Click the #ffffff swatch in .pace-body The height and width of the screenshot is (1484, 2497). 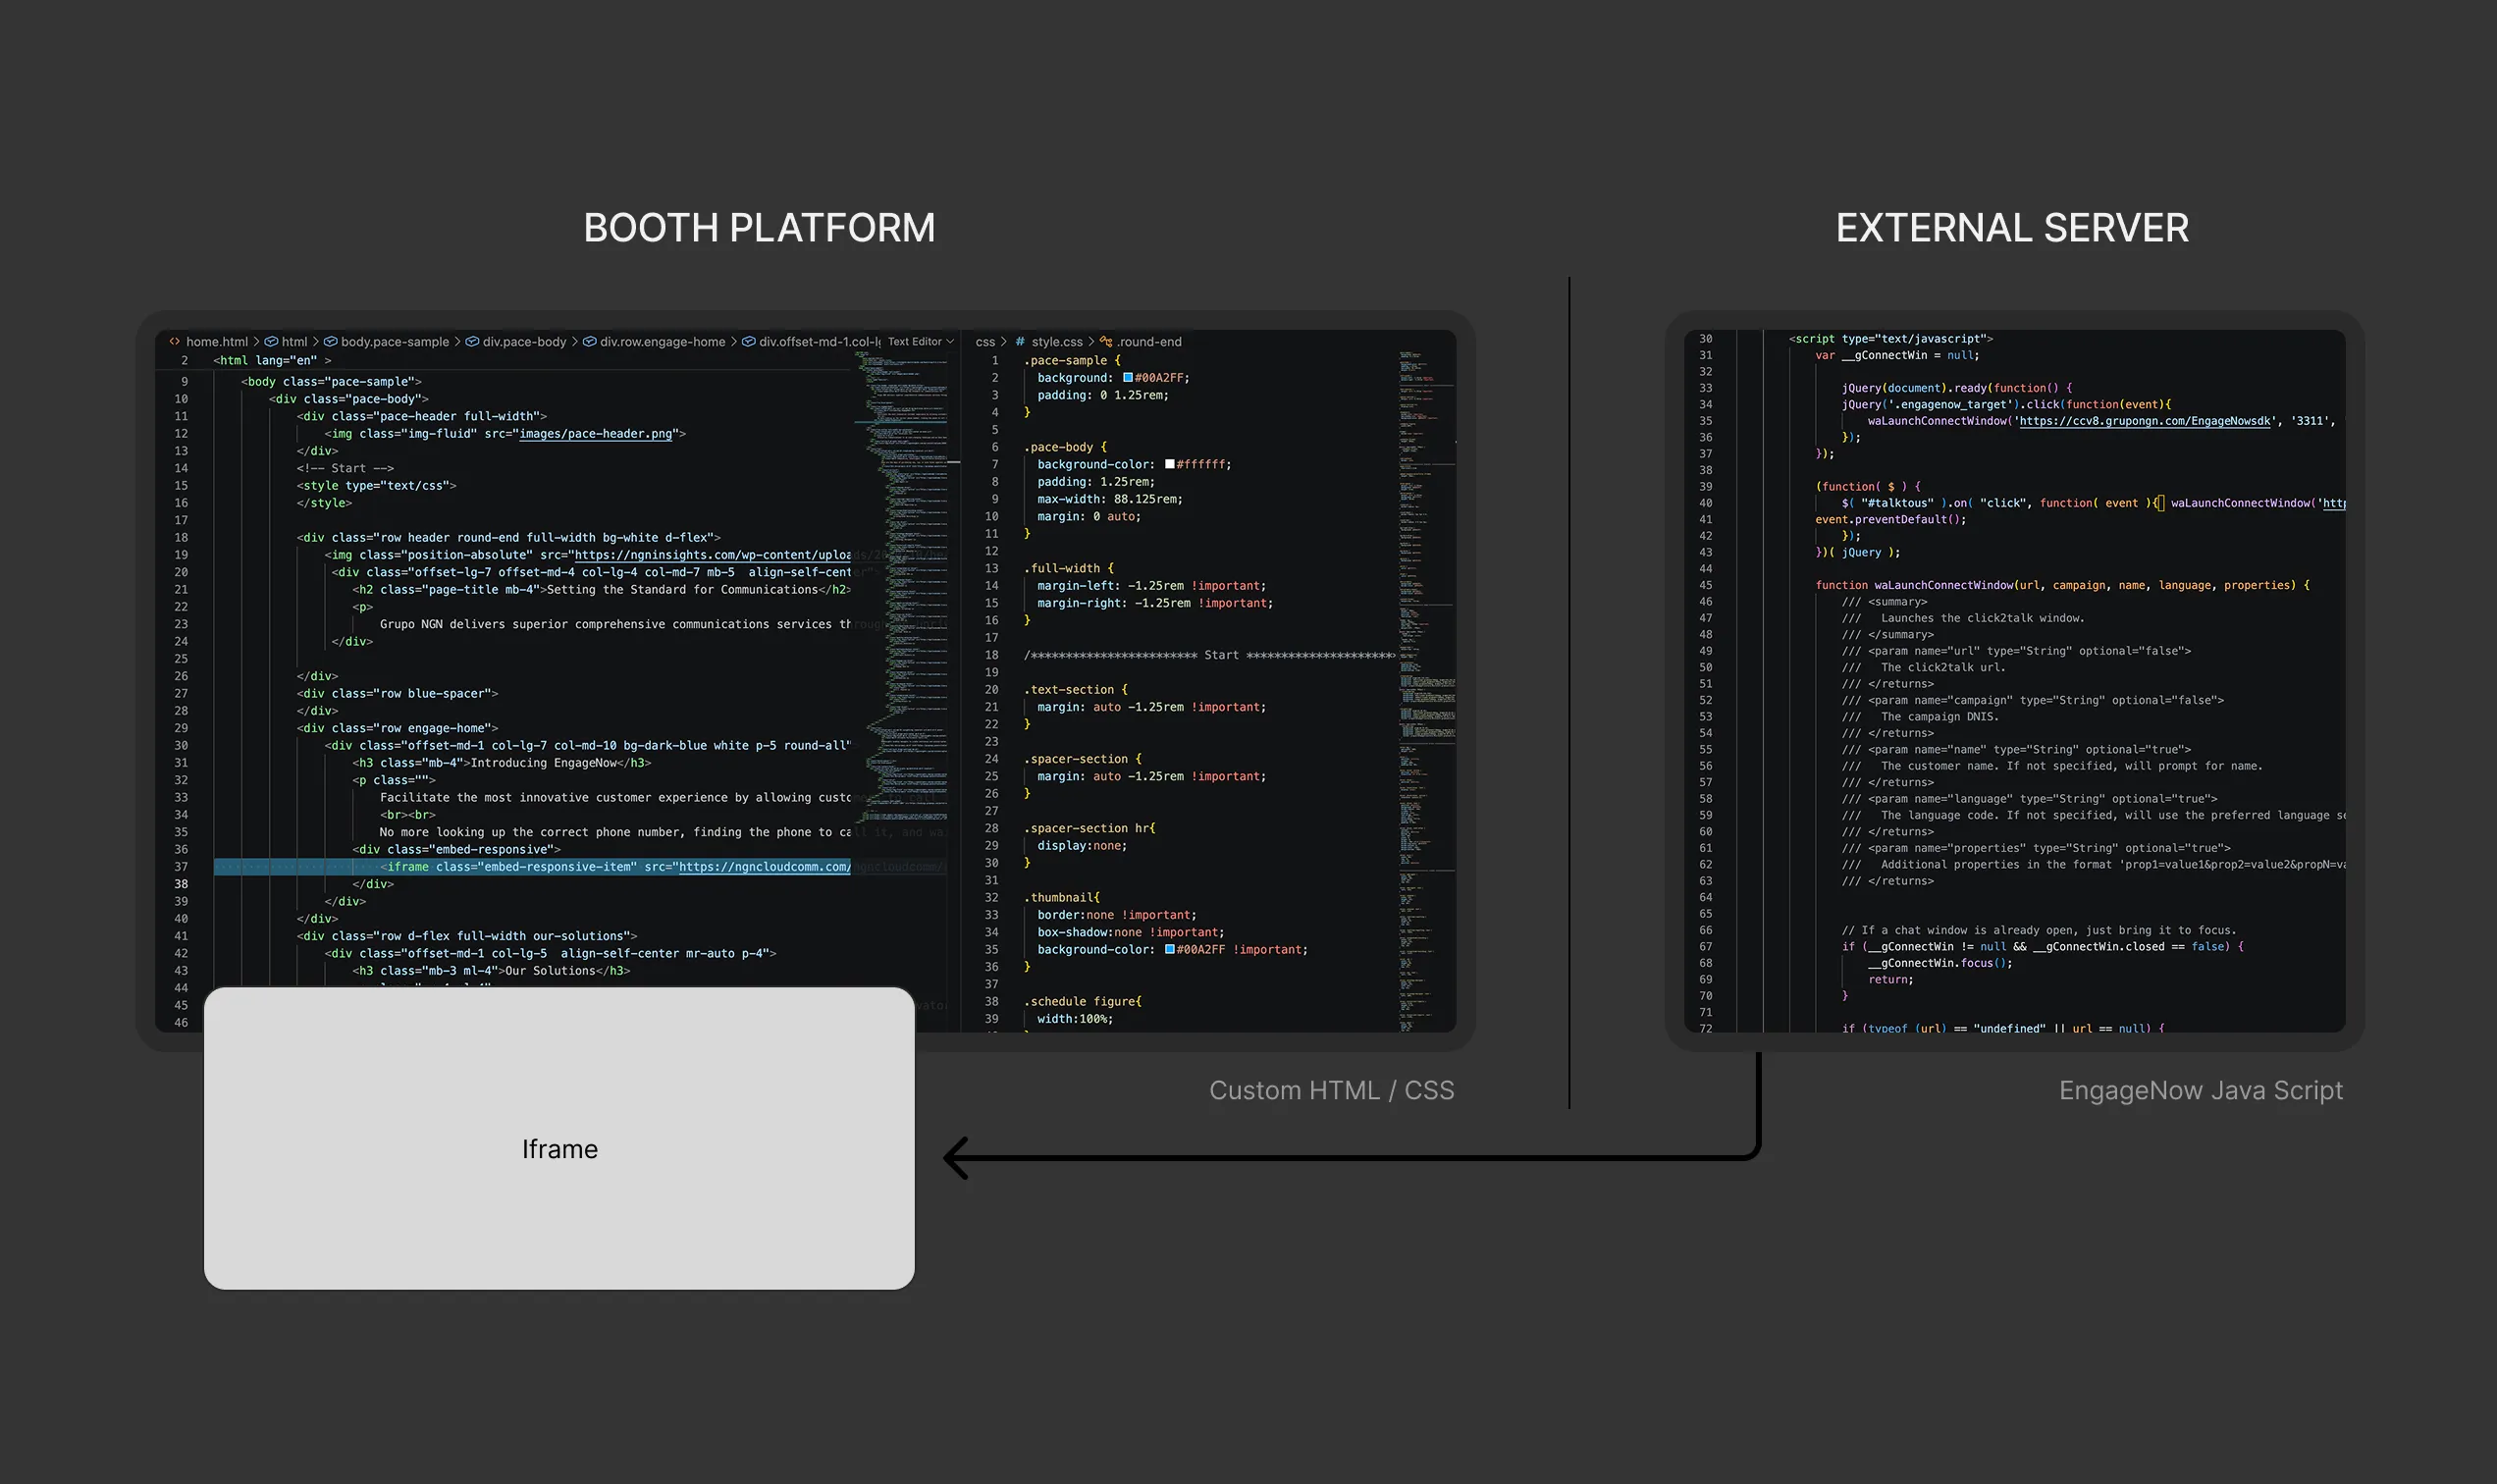click(x=1170, y=465)
